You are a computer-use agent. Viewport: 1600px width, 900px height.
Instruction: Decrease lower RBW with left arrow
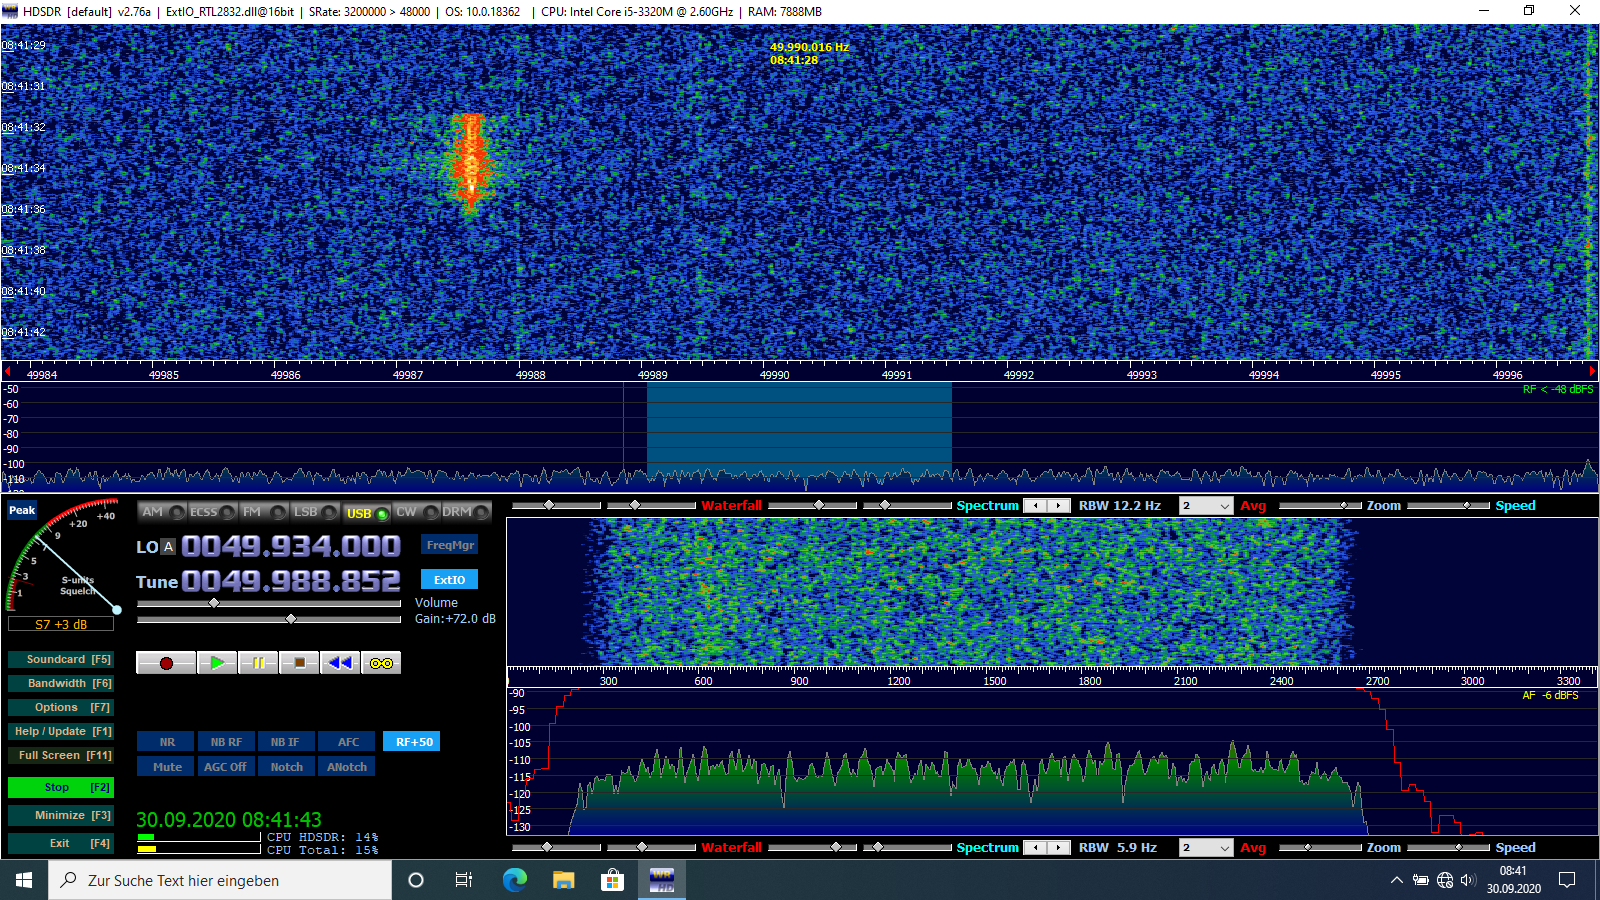1035,848
